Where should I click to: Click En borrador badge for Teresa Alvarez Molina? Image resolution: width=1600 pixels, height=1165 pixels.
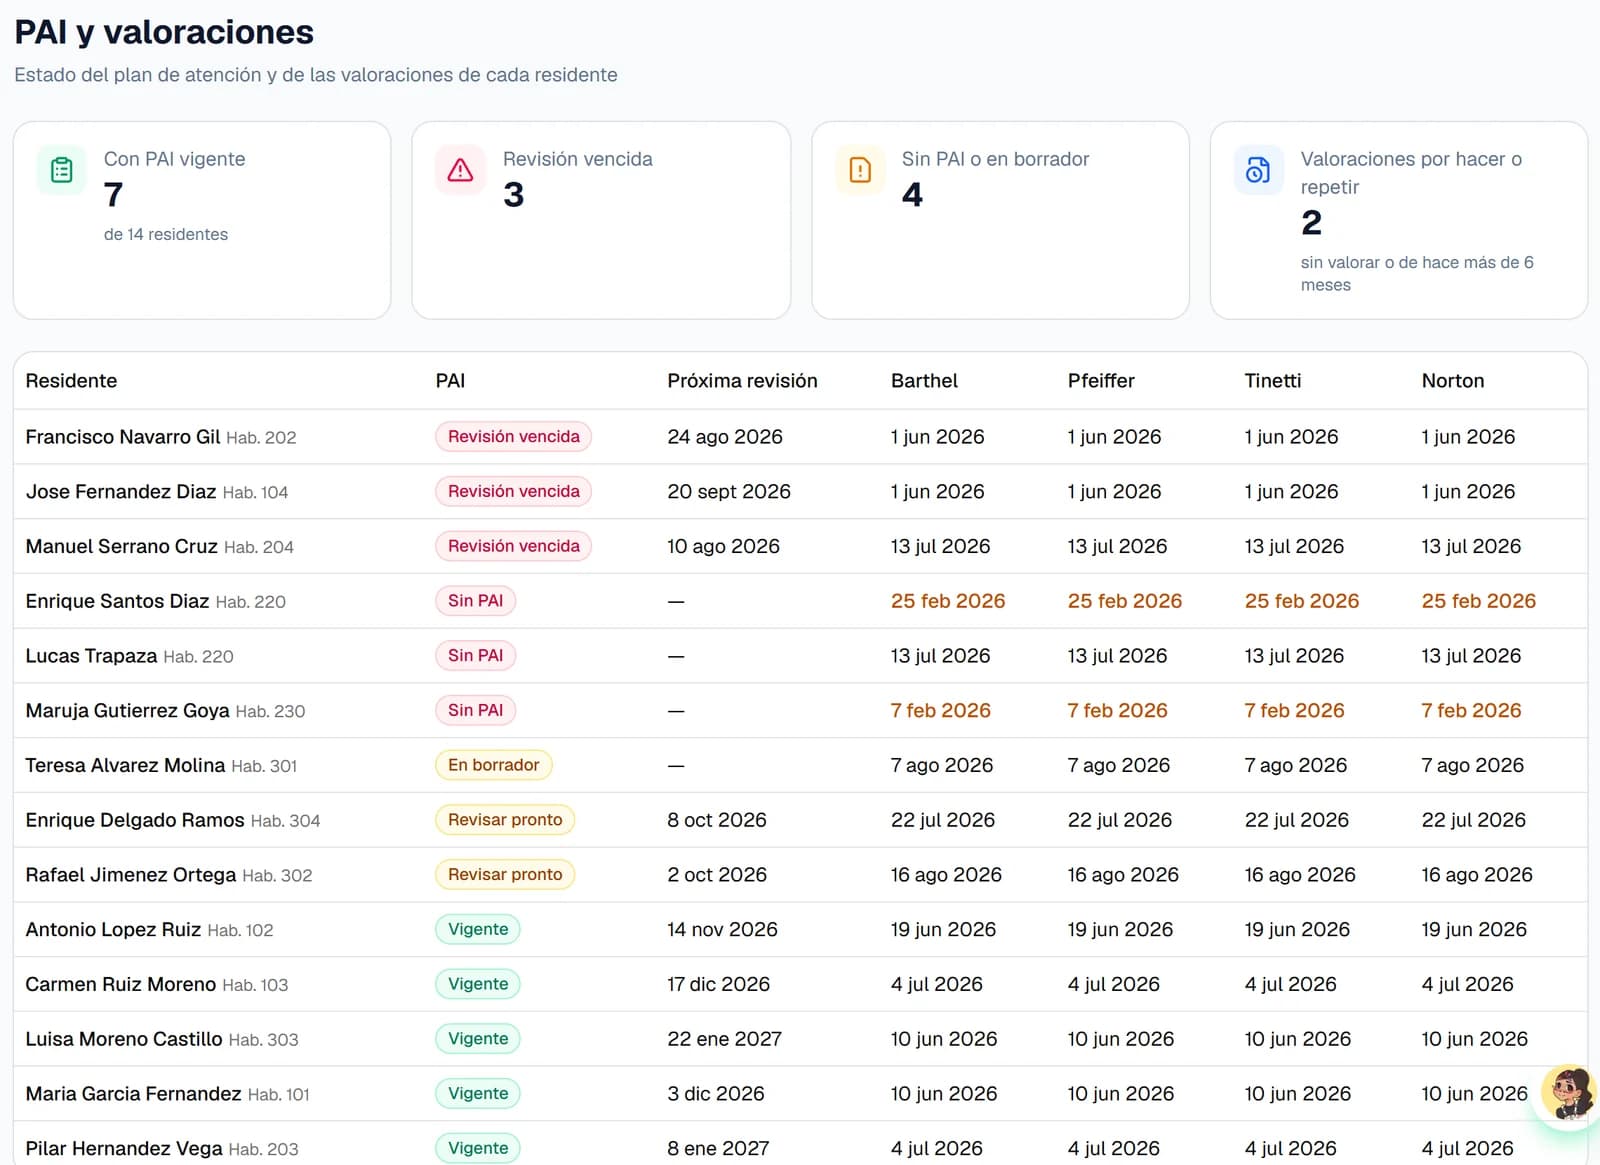[x=493, y=765]
